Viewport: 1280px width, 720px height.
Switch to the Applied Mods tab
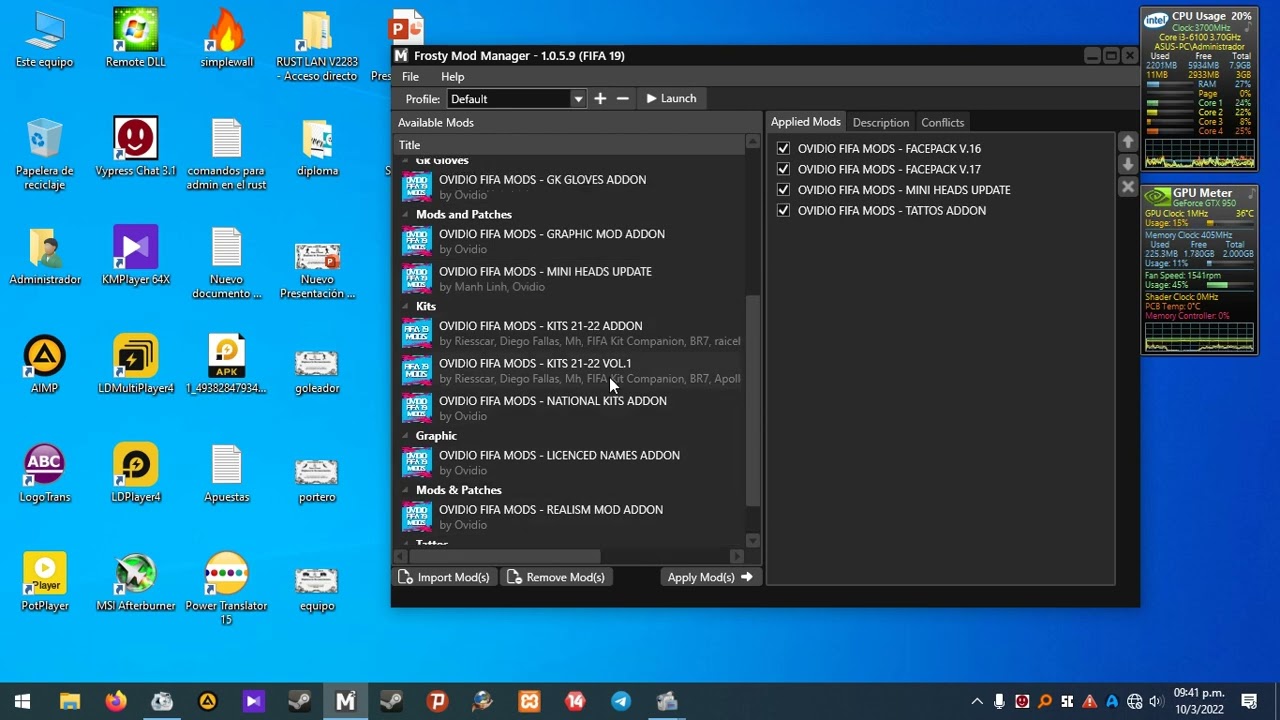(805, 122)
